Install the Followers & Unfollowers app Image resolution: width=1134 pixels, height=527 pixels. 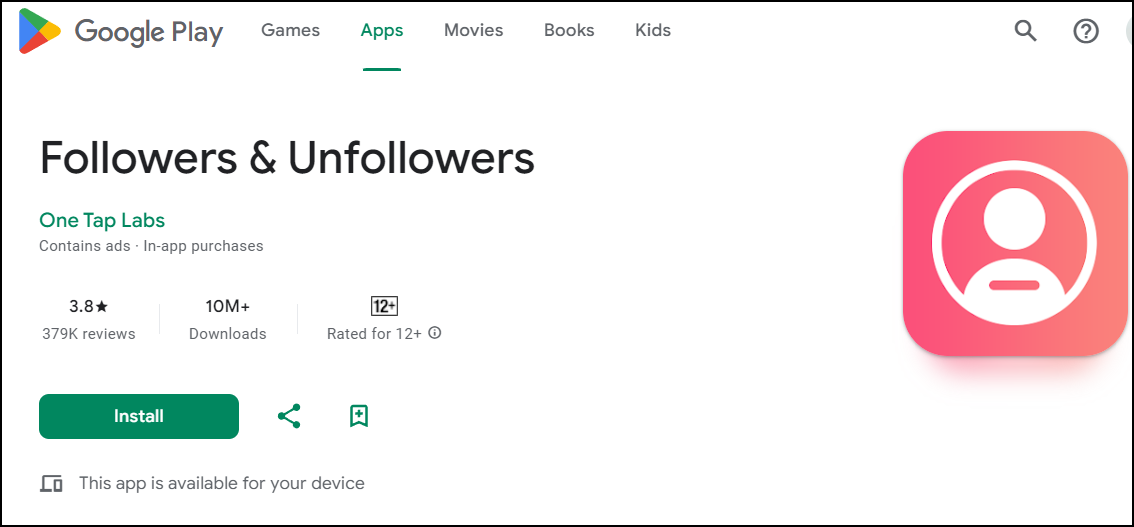pyautogui.click(x=139, y=416)
